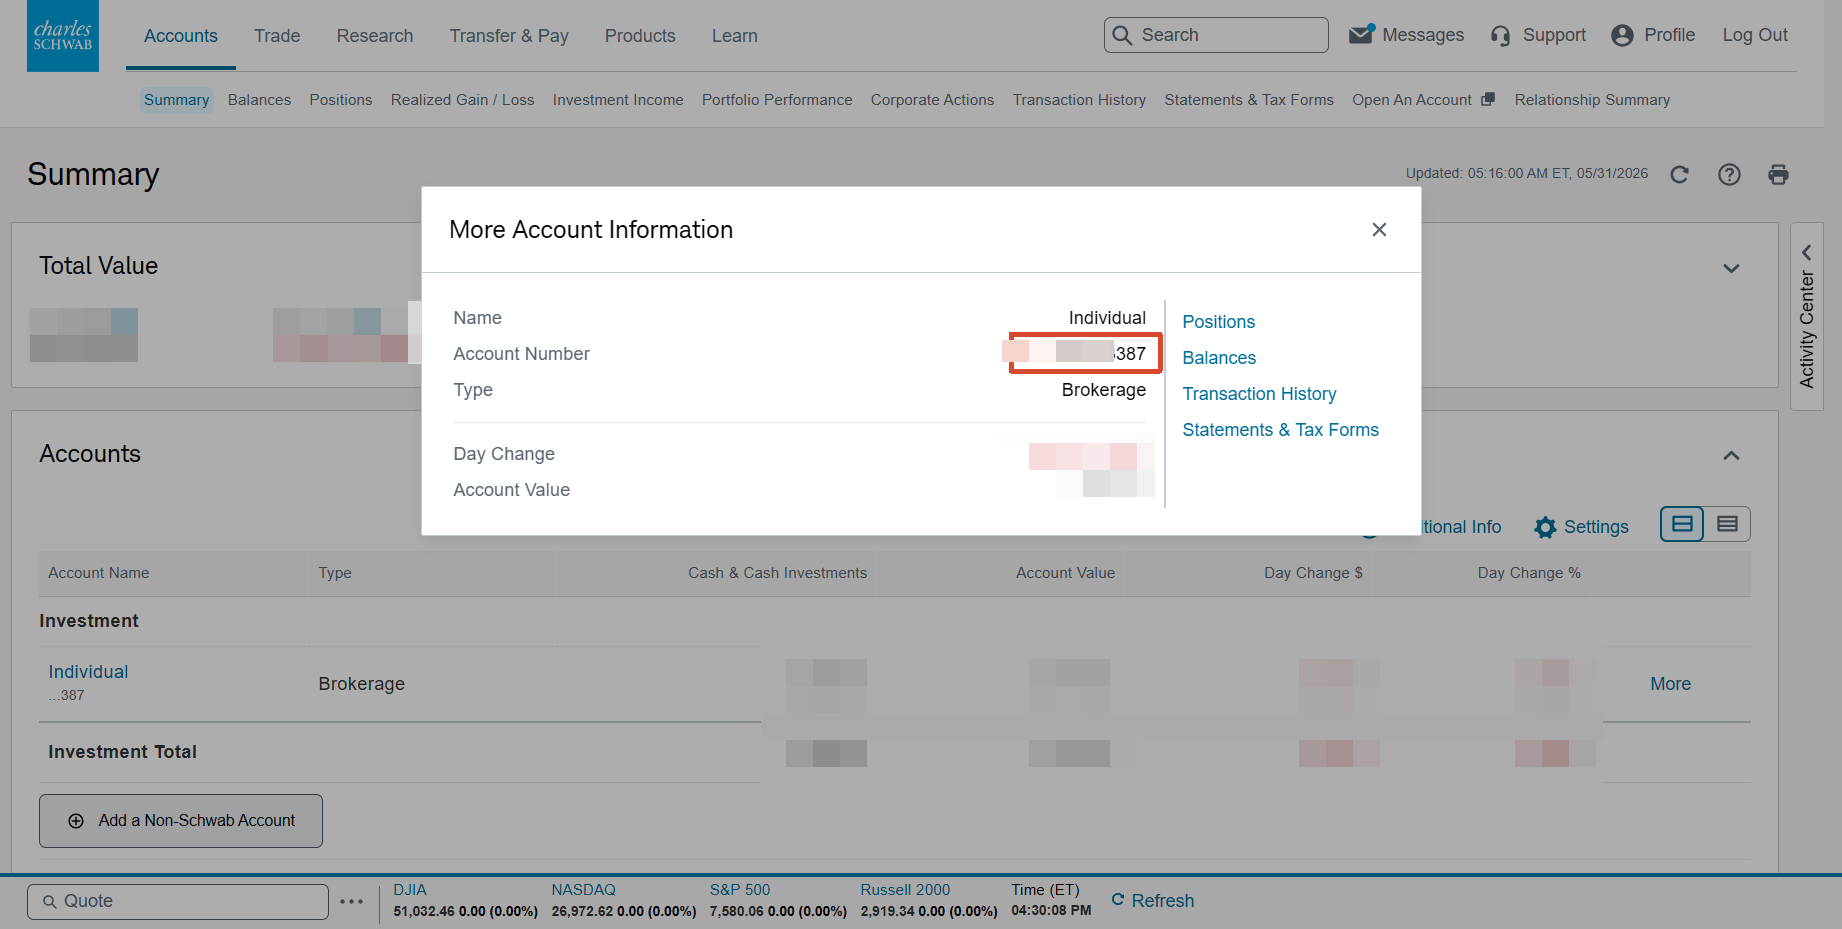Viewport: 1842px width, 929px height.
Task: Open An Account navigation link
Action: tap(1412, 100)
